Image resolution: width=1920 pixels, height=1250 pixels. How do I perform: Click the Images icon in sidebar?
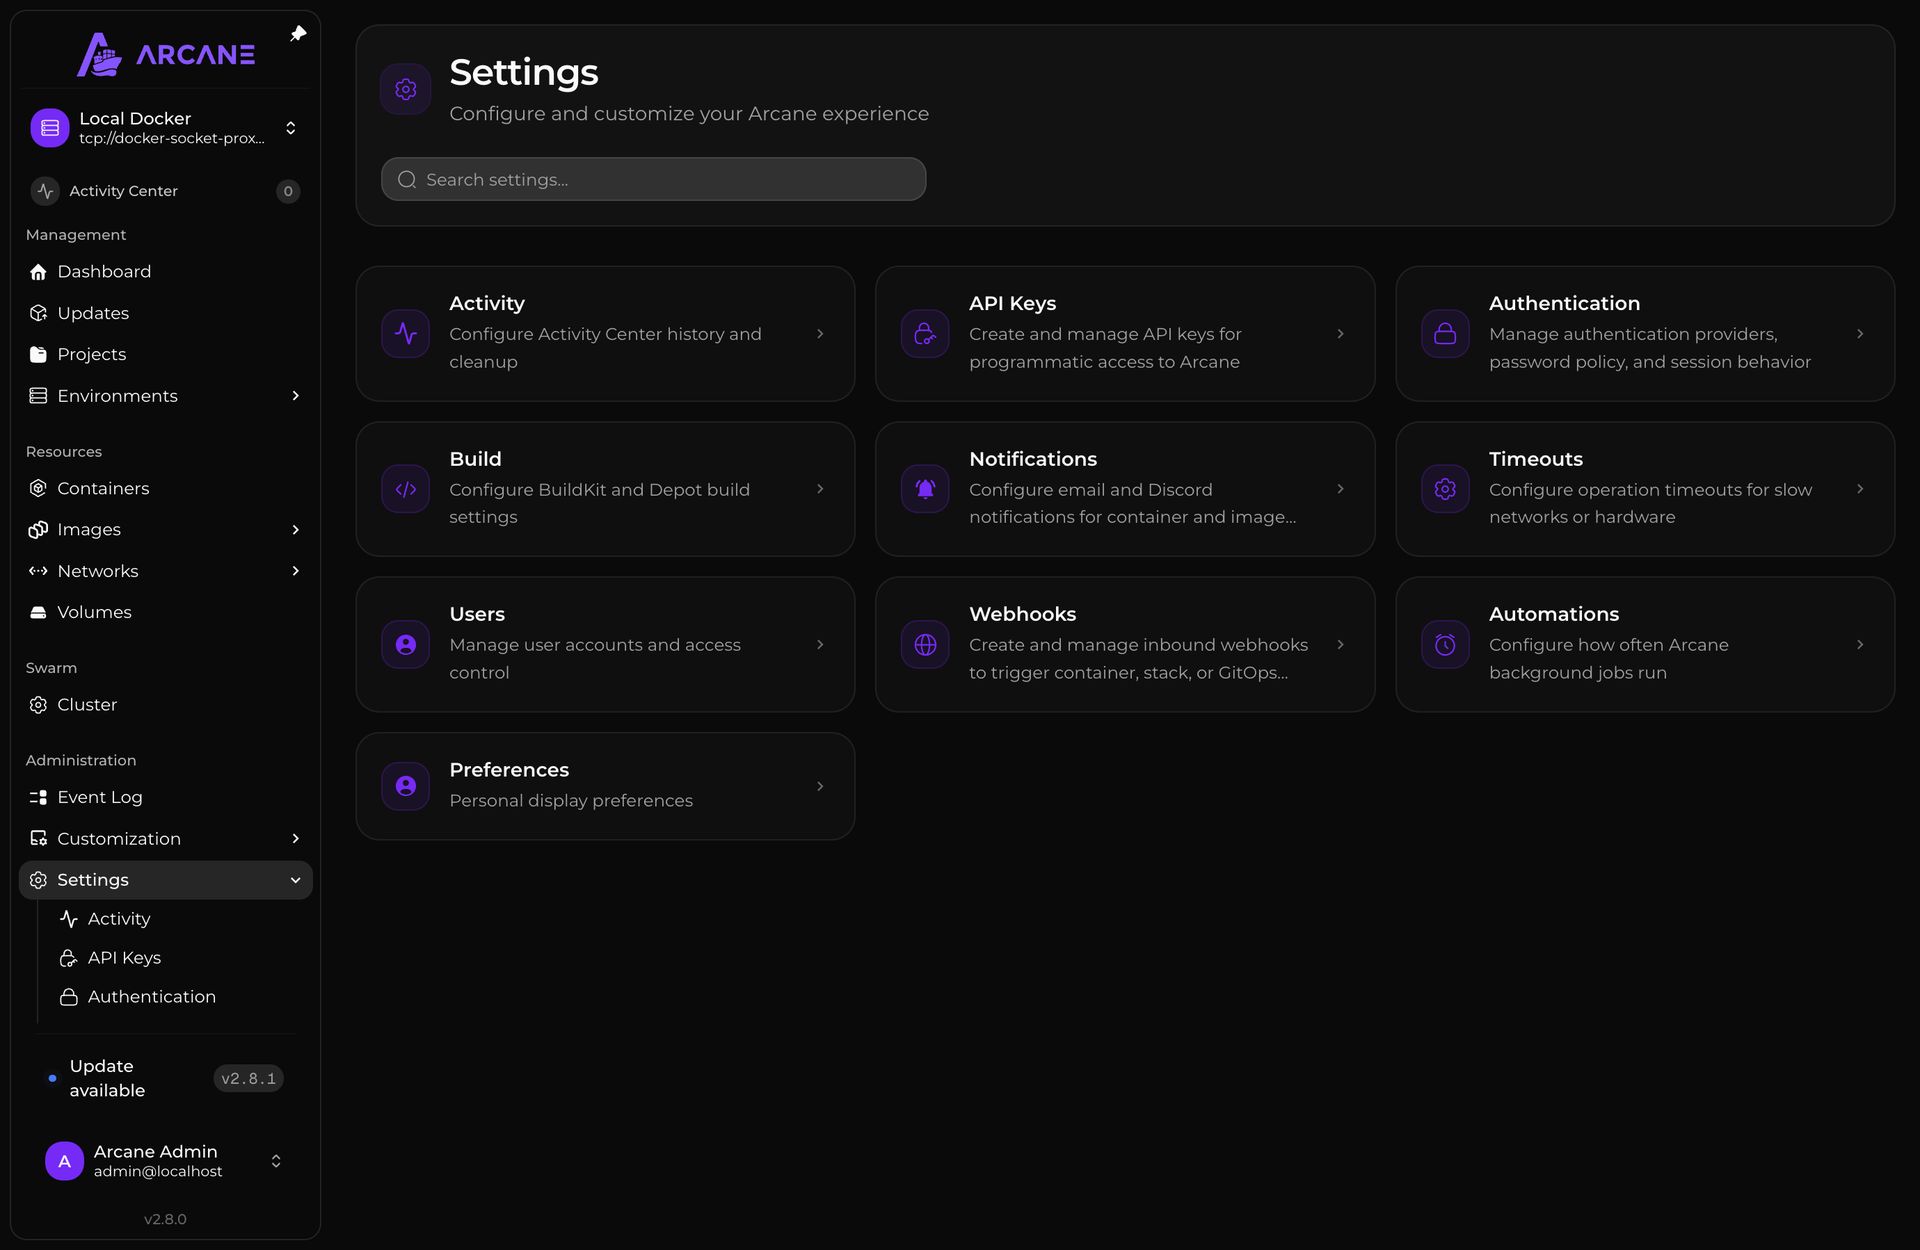(x=38, y=530)
